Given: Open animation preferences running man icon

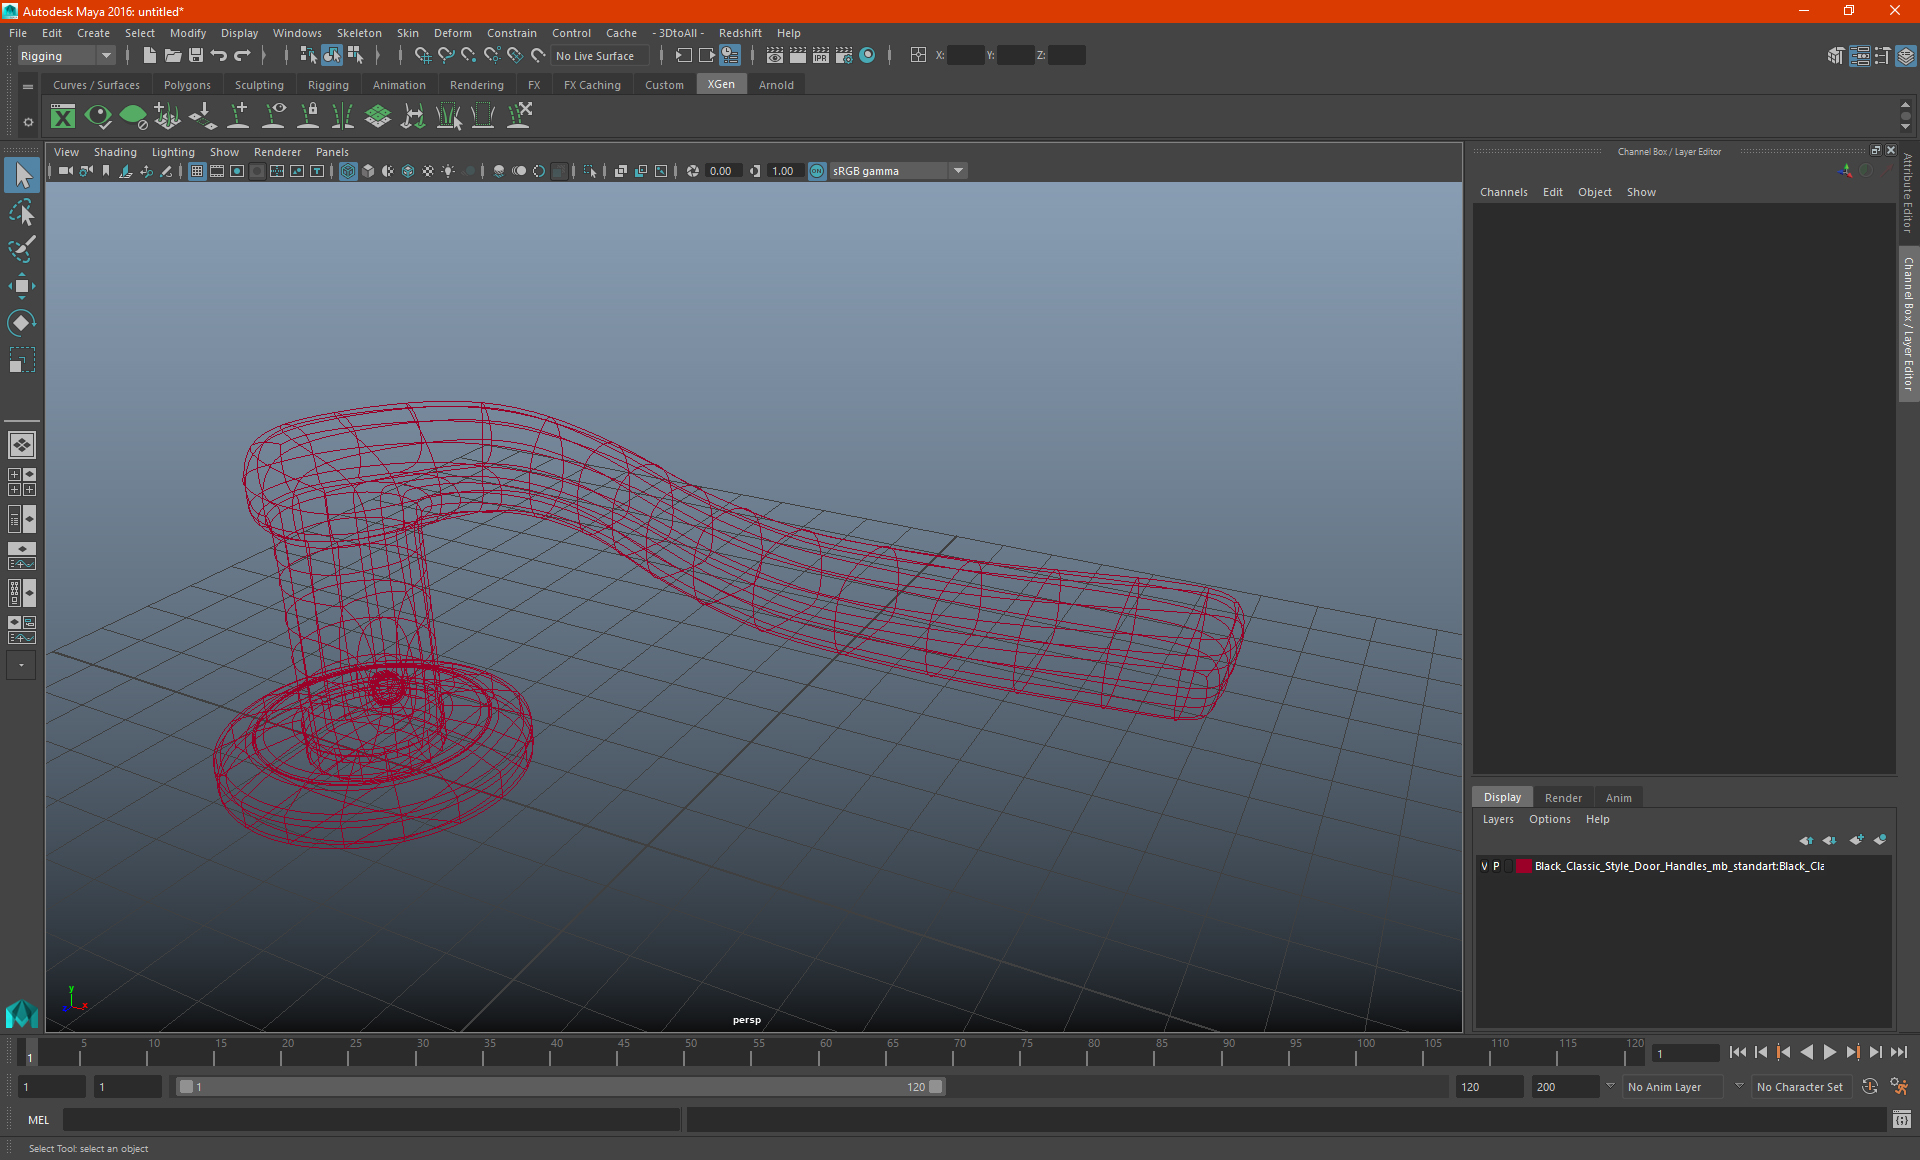Looking at the screenshot, I should point(1899,1086).
